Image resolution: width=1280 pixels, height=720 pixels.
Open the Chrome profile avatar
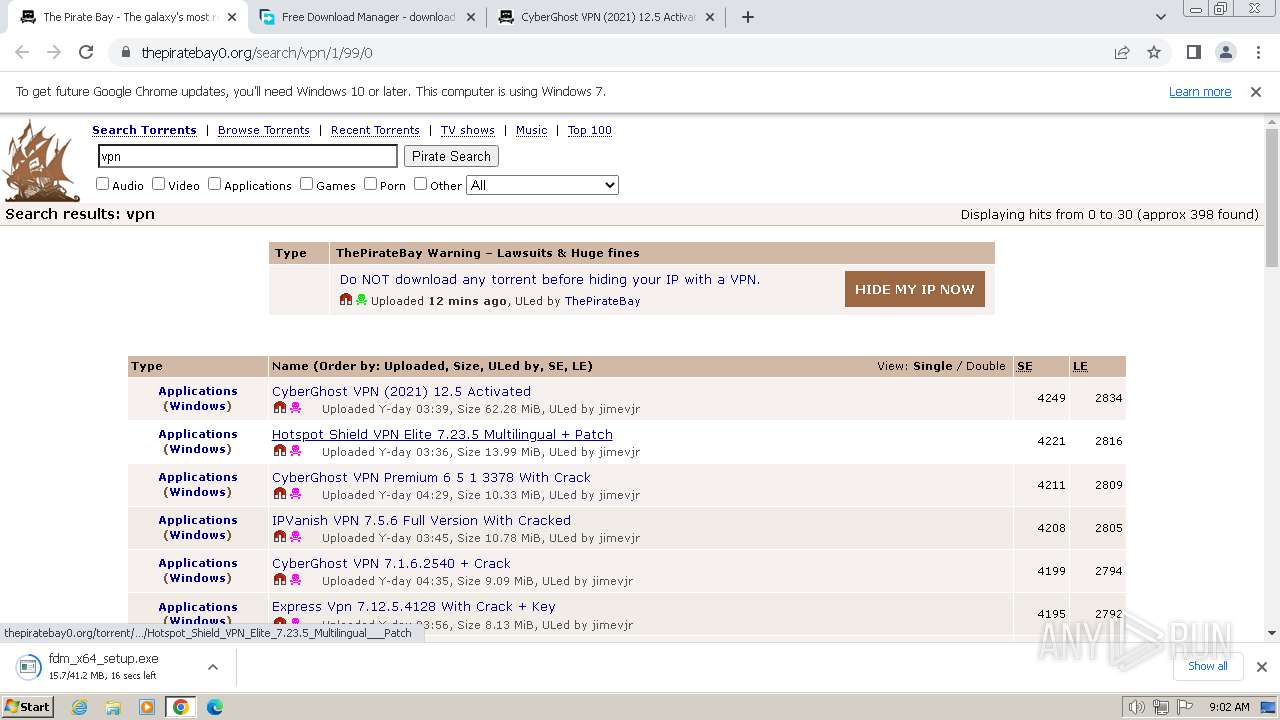pyautogui.click(x=1226, y=53)
